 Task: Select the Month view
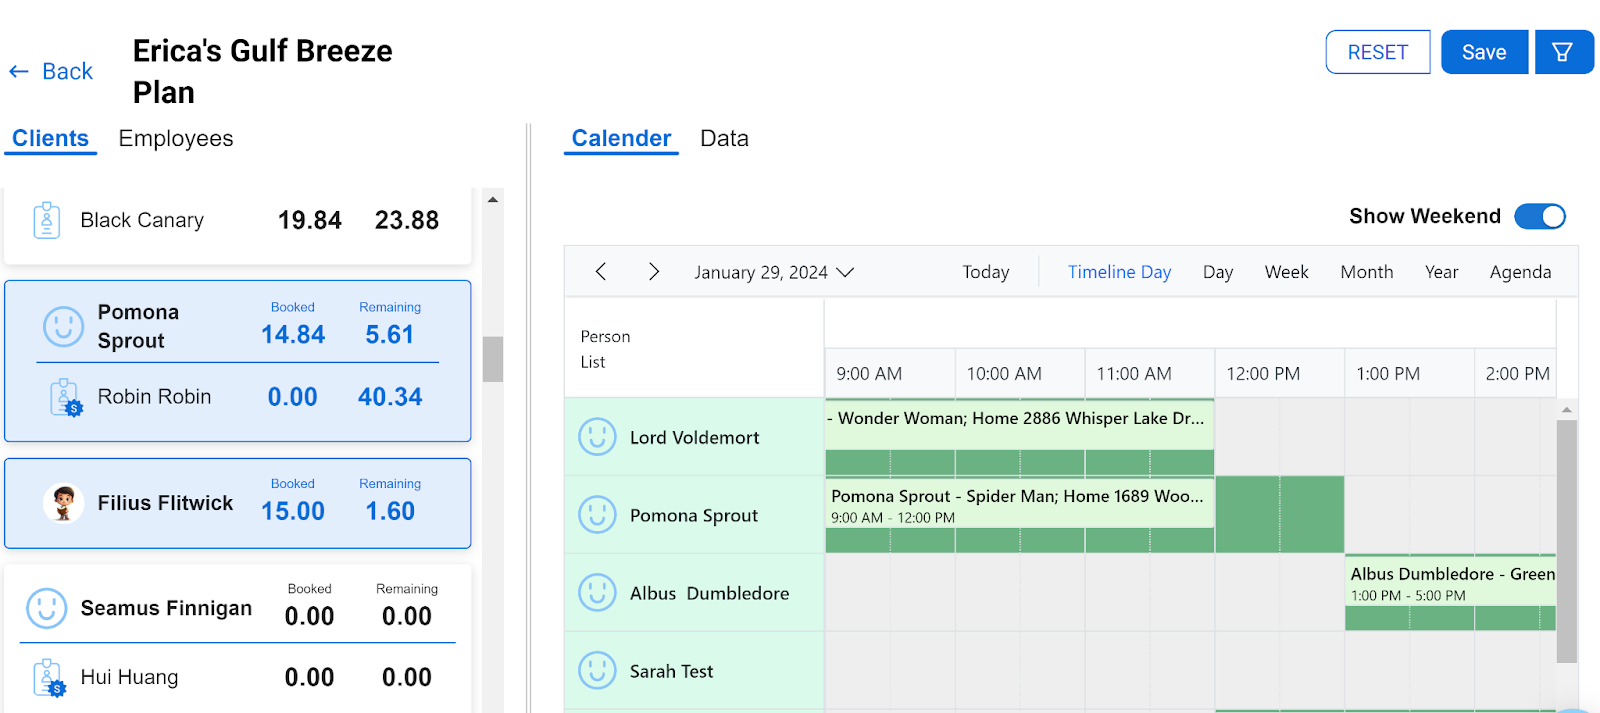[x=1366, y=272]
